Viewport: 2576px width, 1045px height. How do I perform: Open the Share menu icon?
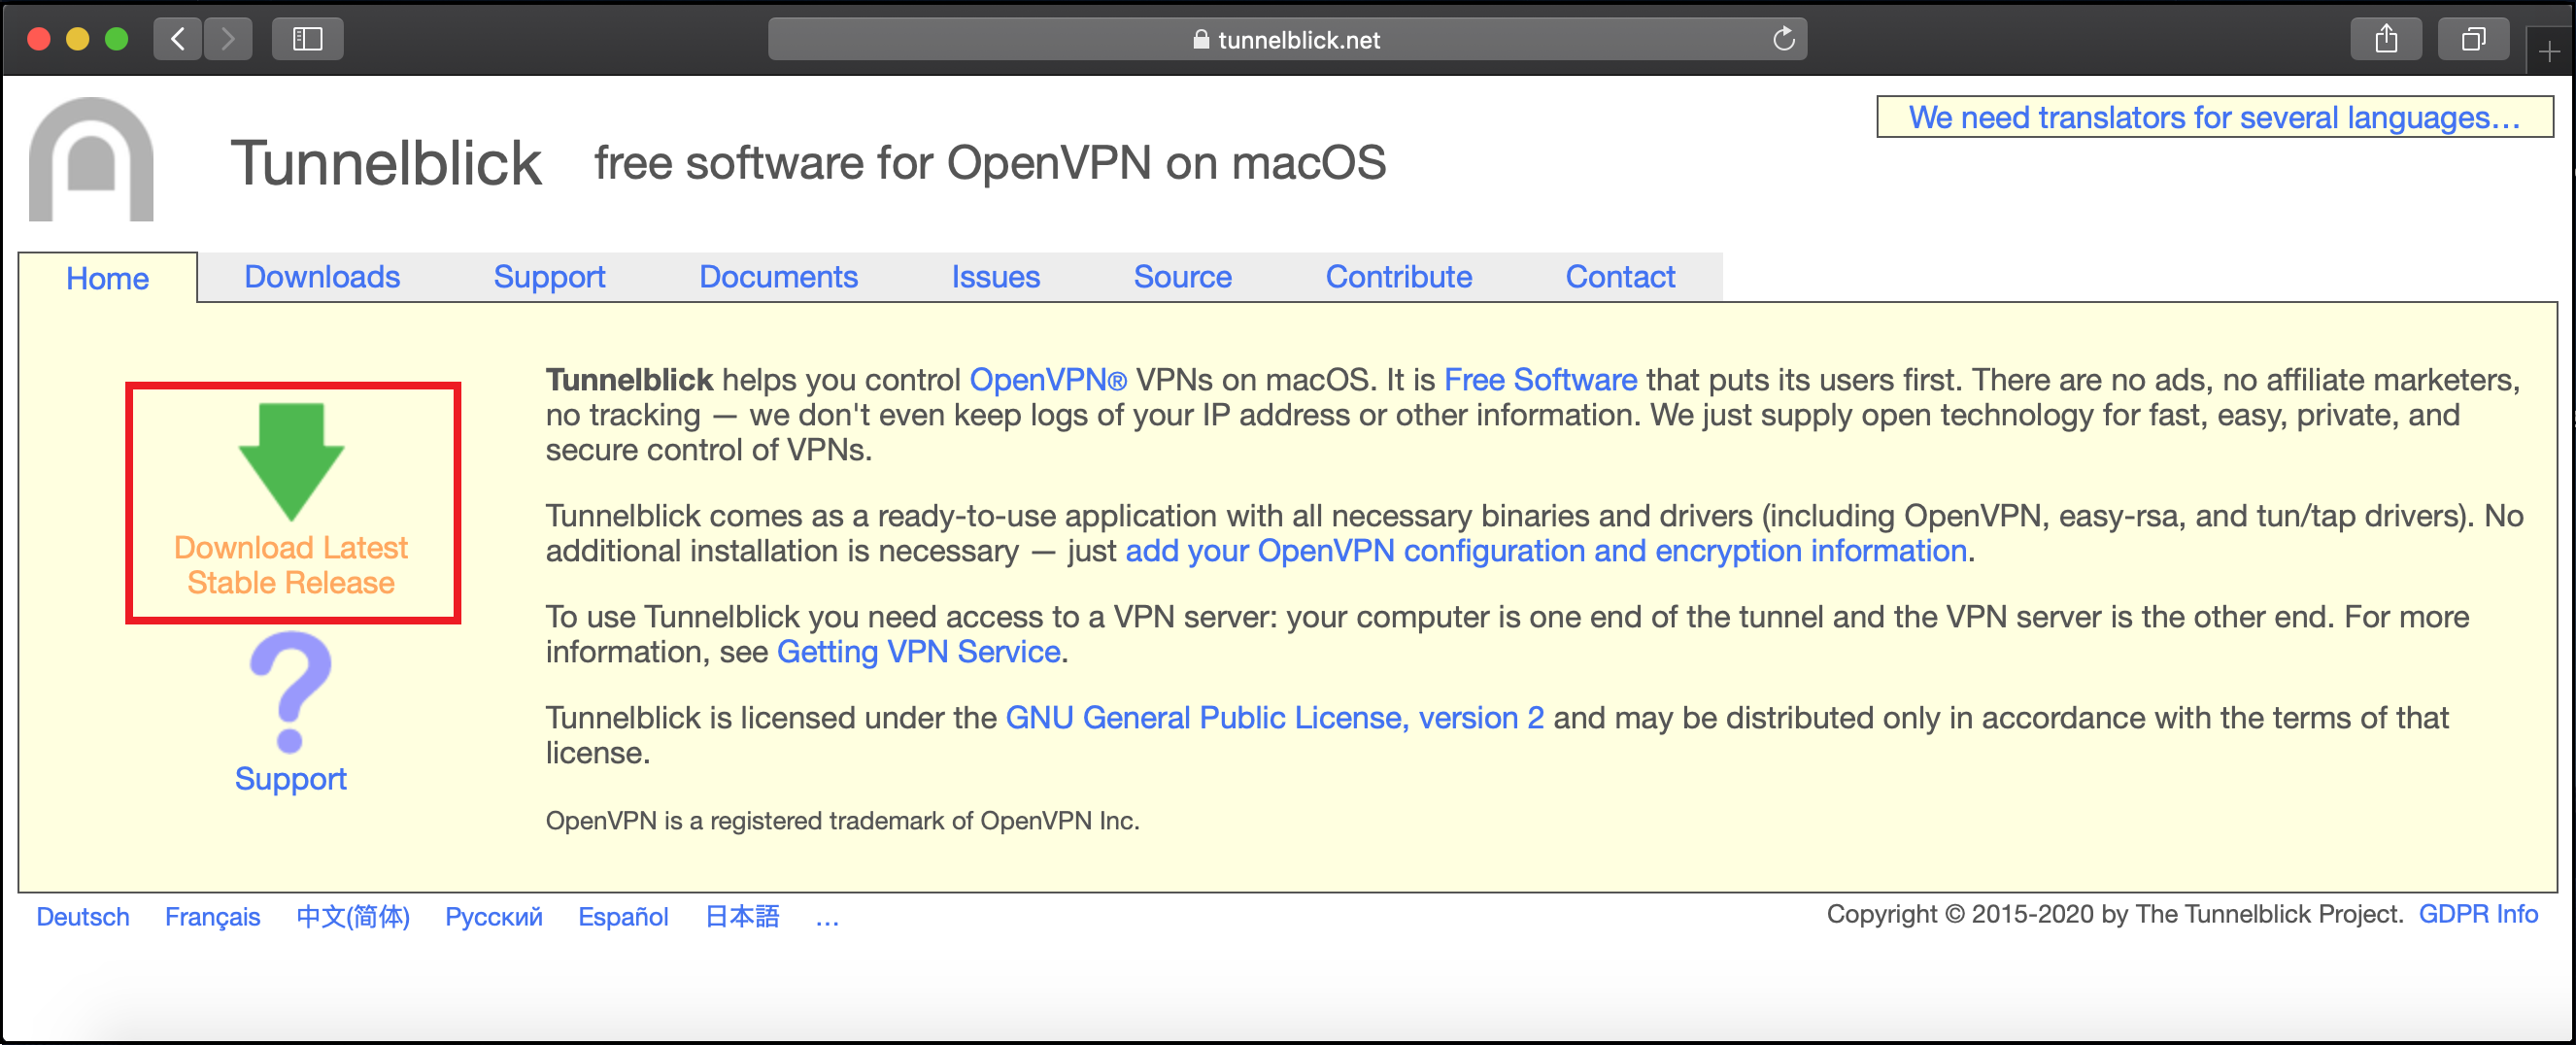(2386, 39)
